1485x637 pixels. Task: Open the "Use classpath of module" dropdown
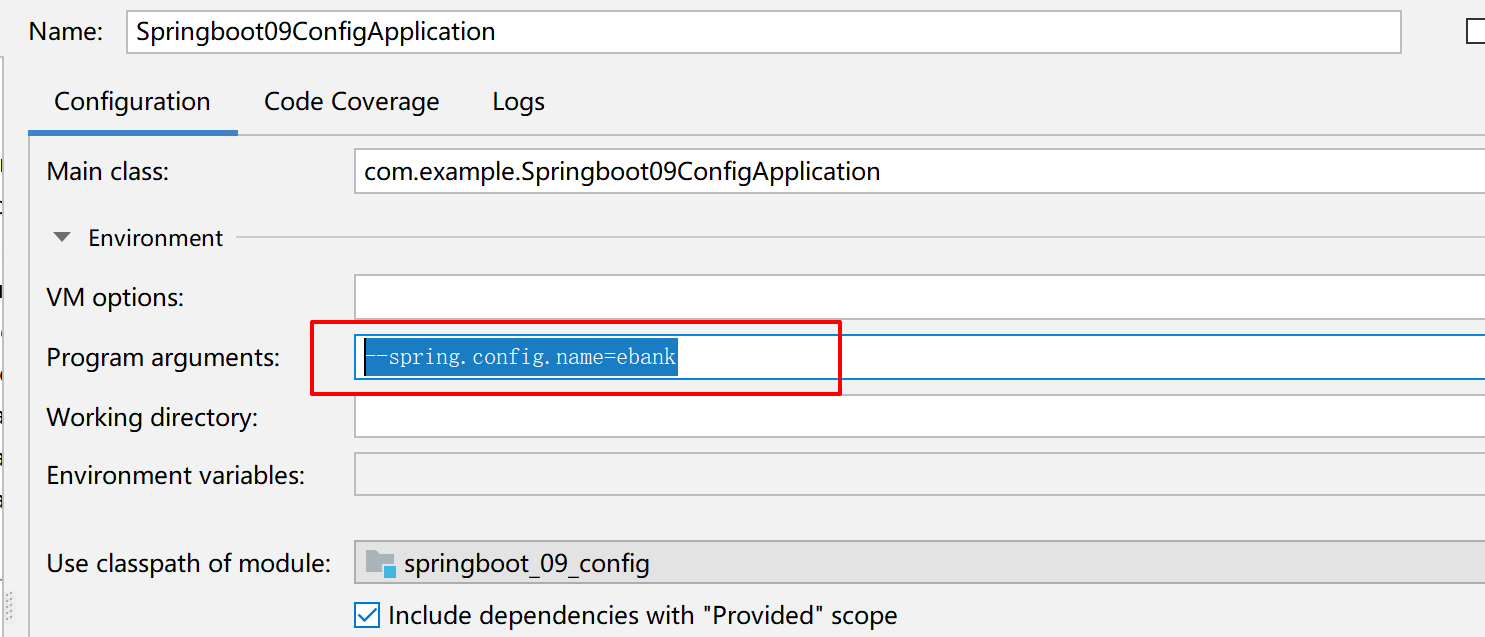919,563
